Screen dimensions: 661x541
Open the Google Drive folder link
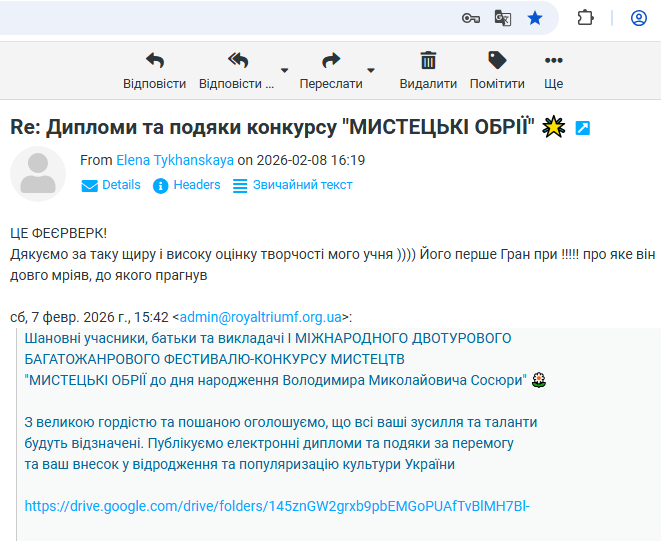pyautogui.click(x=276, y=506)
